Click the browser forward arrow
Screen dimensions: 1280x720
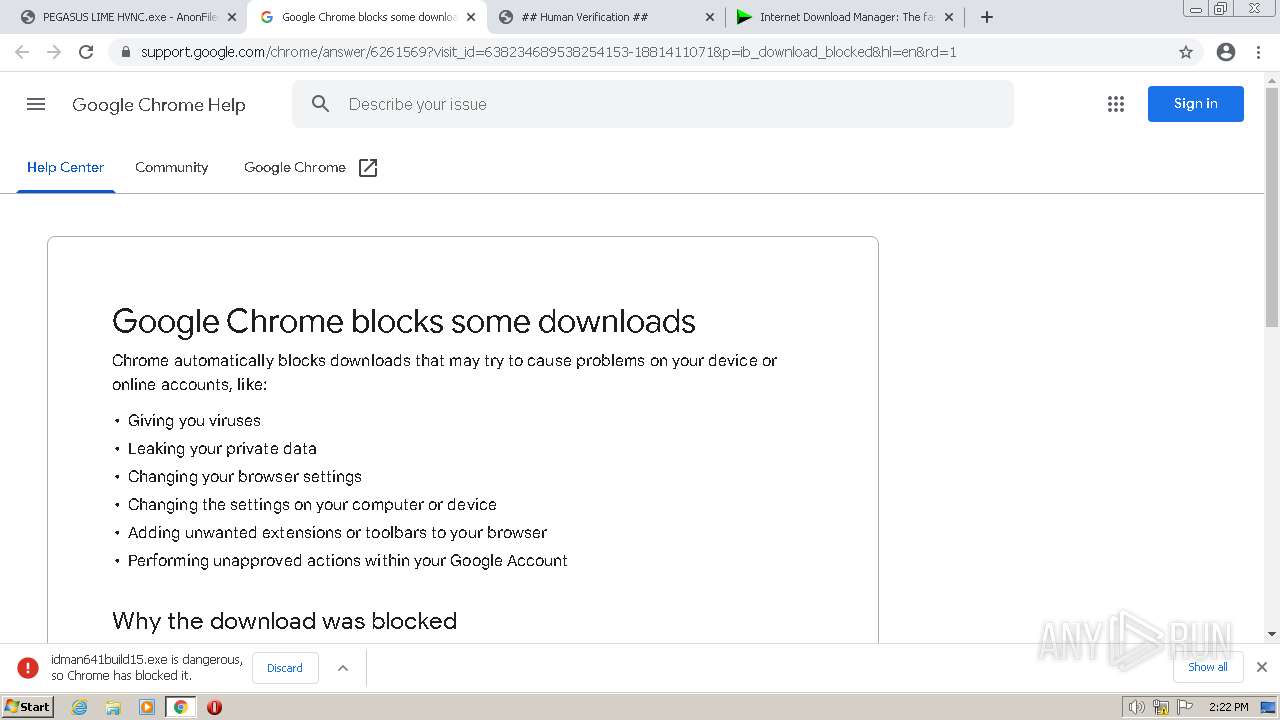pos(54,52)
